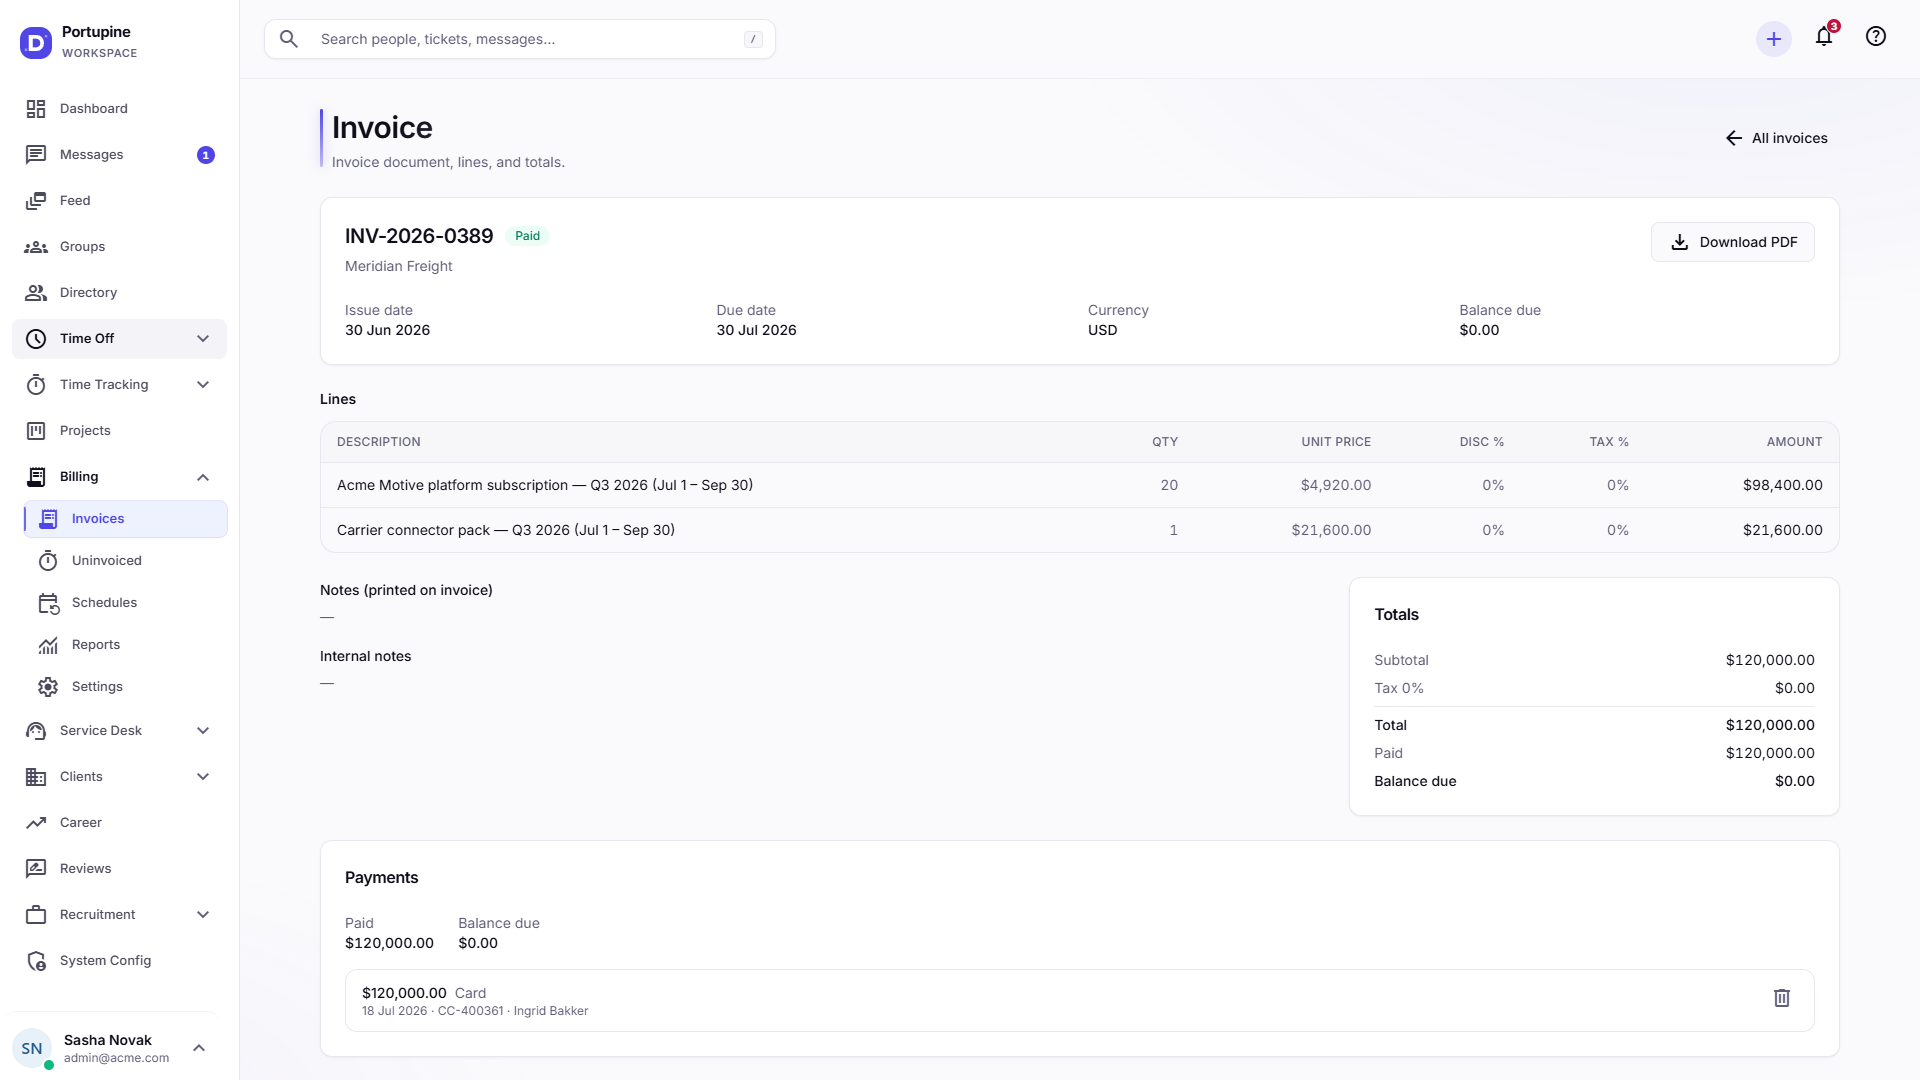Image resolution: width=1920 pixels, height=1080 pixels.
Task: Open the Projects page
Action: point(119,431)
